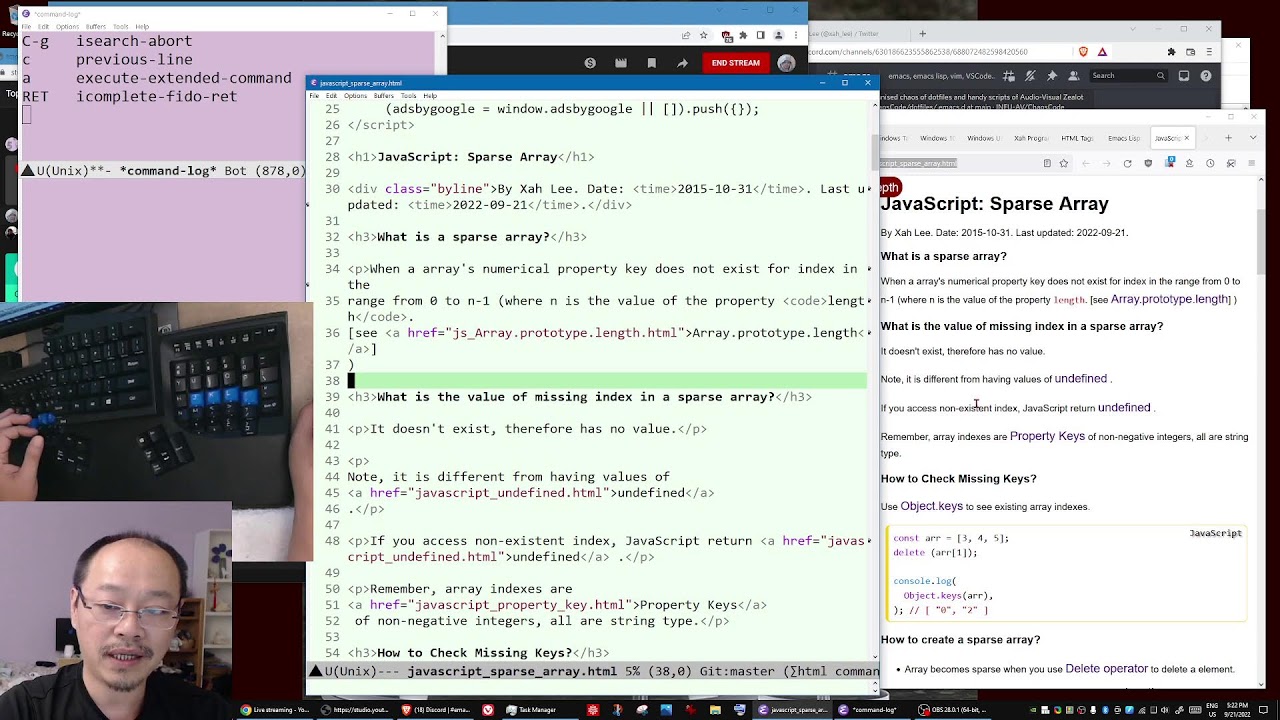Bookmark the page with the Firefox star icon
Image resolution: width=1280 pixels, height=720 pixels.
(1064, 163)
